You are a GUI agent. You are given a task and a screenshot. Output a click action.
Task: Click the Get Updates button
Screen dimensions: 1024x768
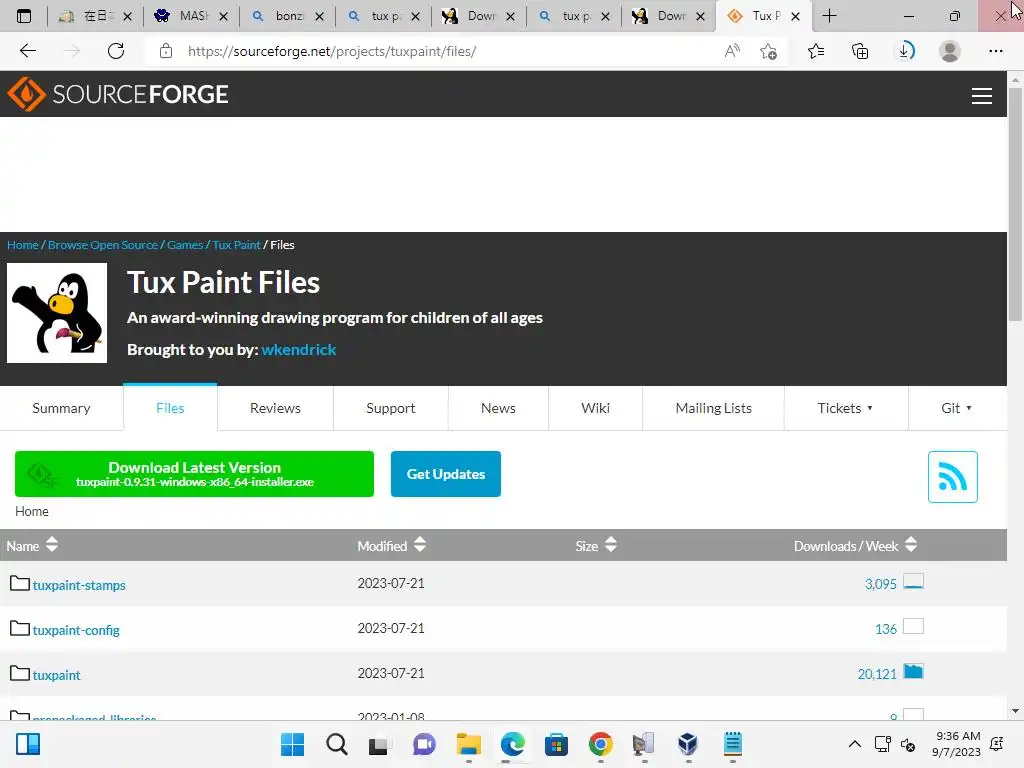click(x=445, y=474)
